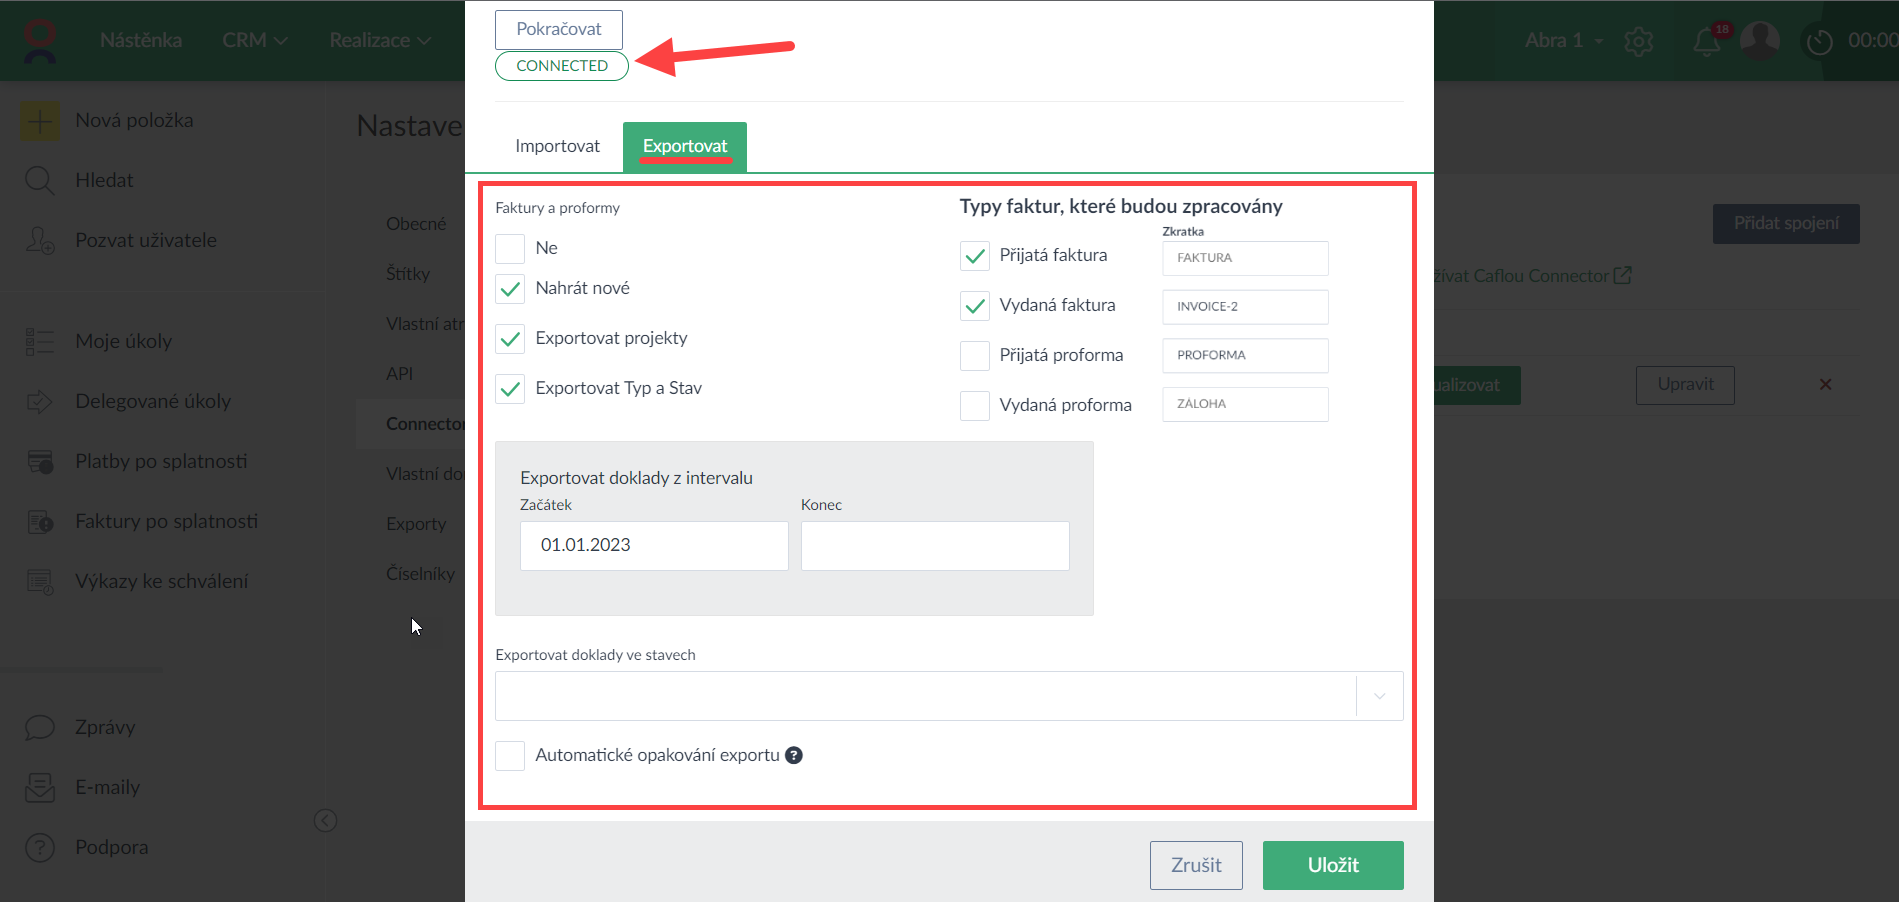Open notifications bell icon

click(1707, 42)
